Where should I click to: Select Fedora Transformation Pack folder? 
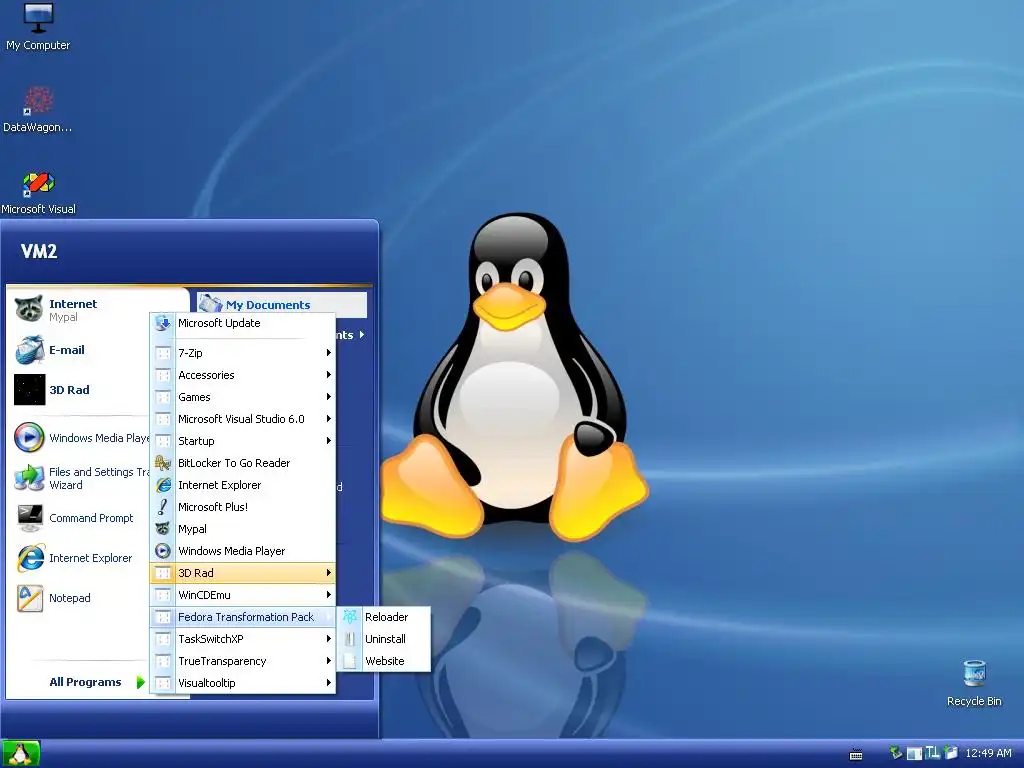(243, 617)
